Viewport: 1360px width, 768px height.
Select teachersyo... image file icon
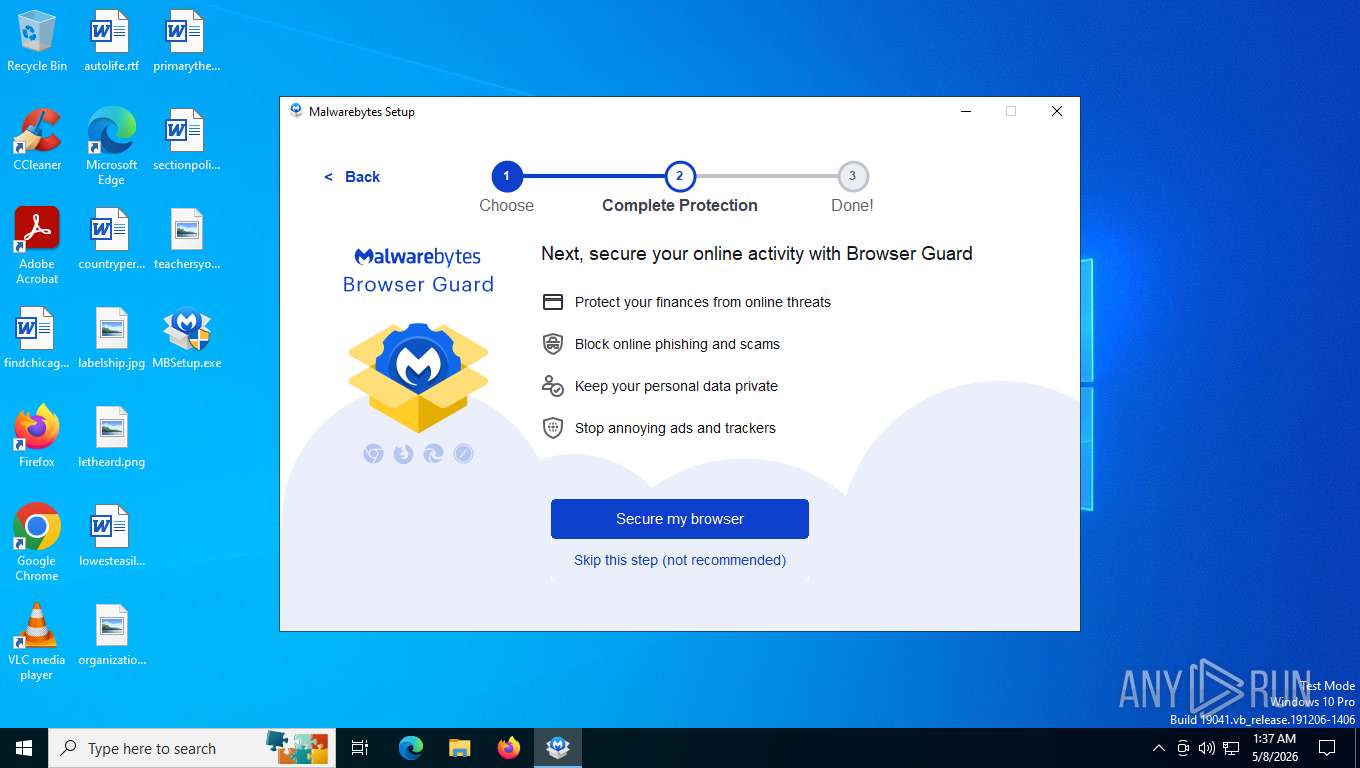[x=186, y=238]
